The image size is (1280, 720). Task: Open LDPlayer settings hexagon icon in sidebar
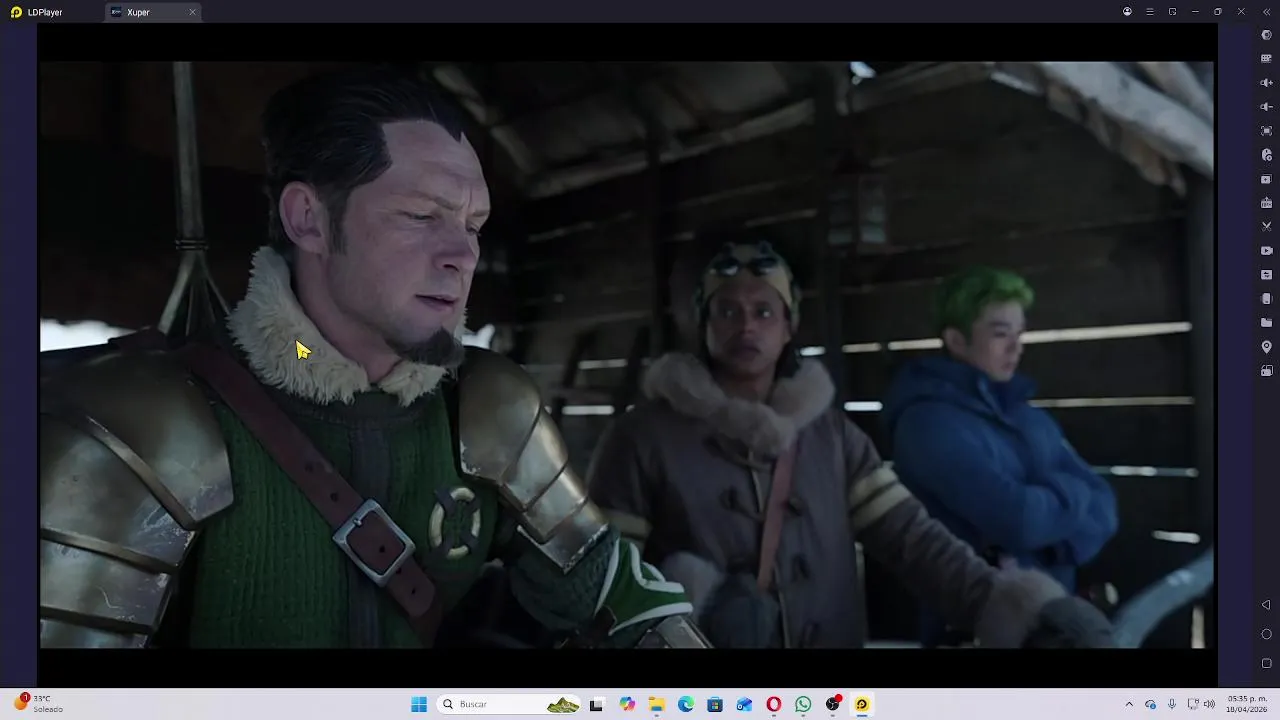pos(1266,35)
